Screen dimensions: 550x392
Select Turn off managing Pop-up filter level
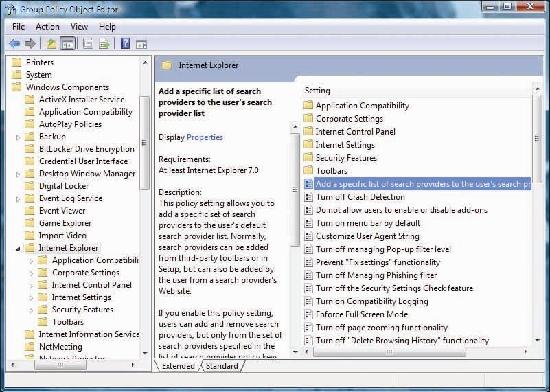pos(383,249)
